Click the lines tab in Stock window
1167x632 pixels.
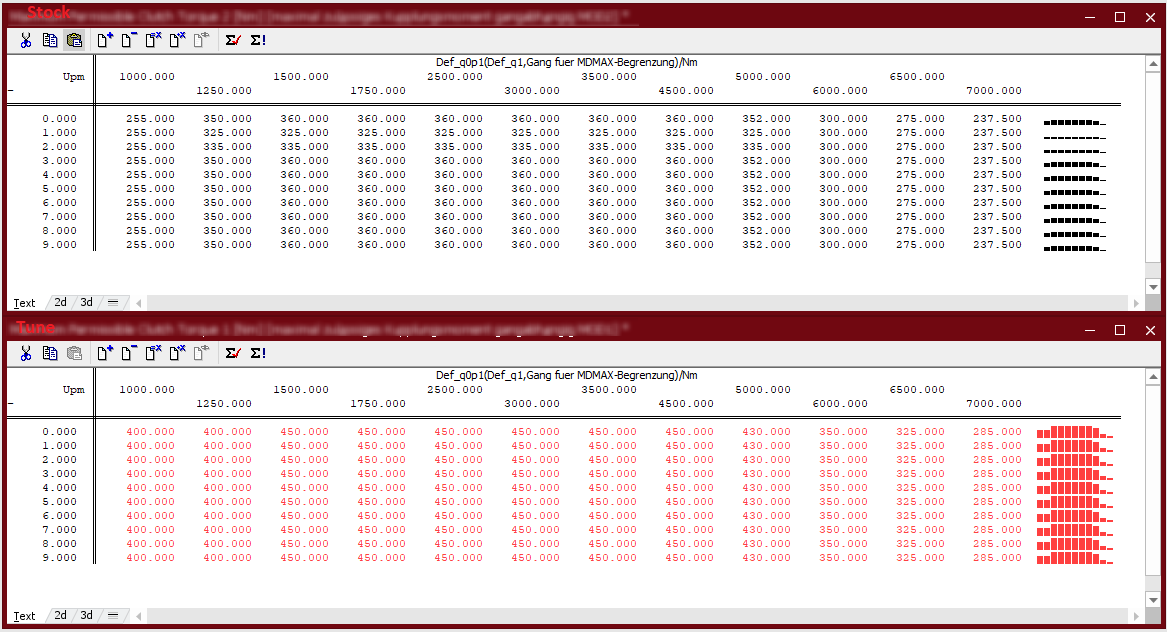(x=113, y=302)
